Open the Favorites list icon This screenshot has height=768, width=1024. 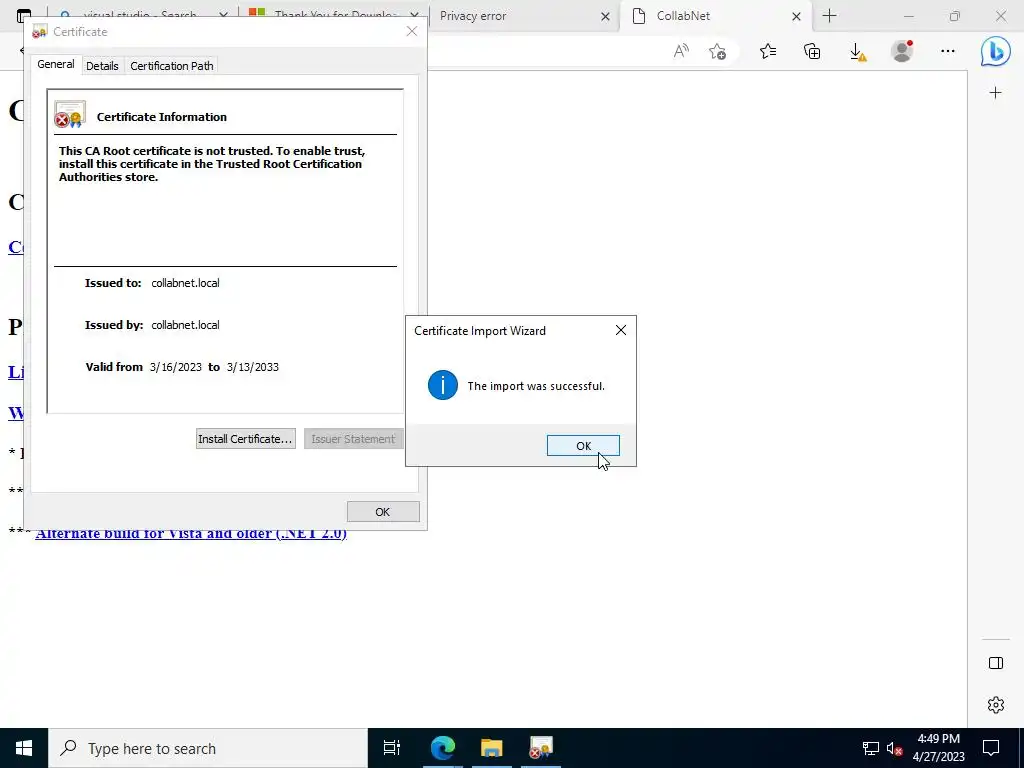(x=768, y=52)
